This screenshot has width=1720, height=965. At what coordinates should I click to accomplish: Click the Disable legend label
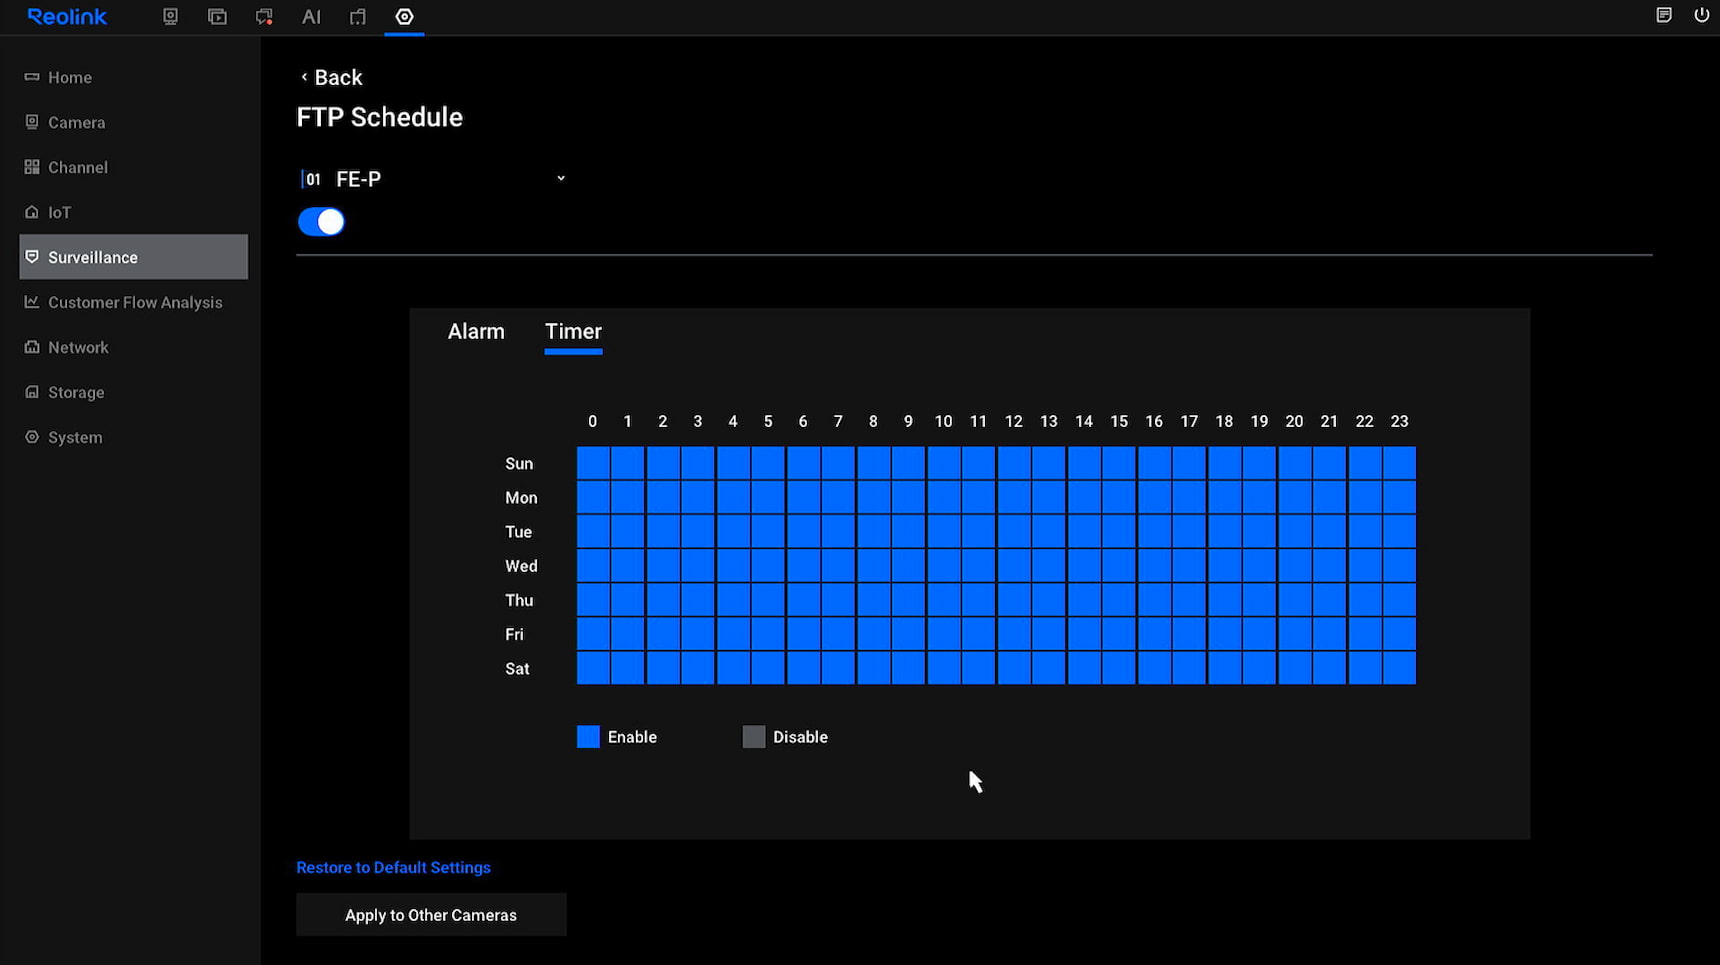(x=800, y=737)
